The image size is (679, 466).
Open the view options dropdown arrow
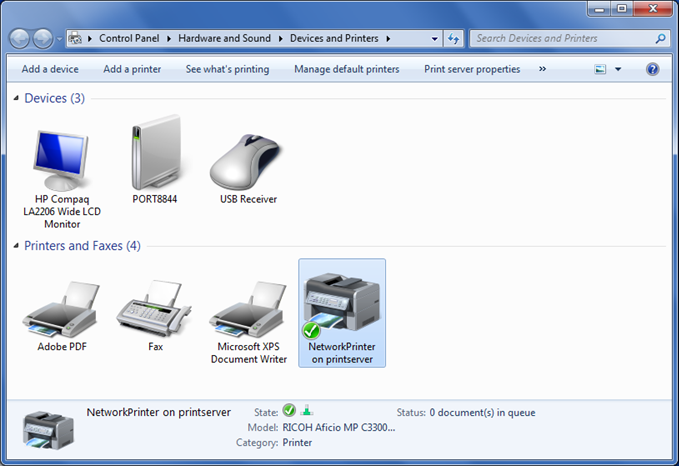(x=618, y=70)
